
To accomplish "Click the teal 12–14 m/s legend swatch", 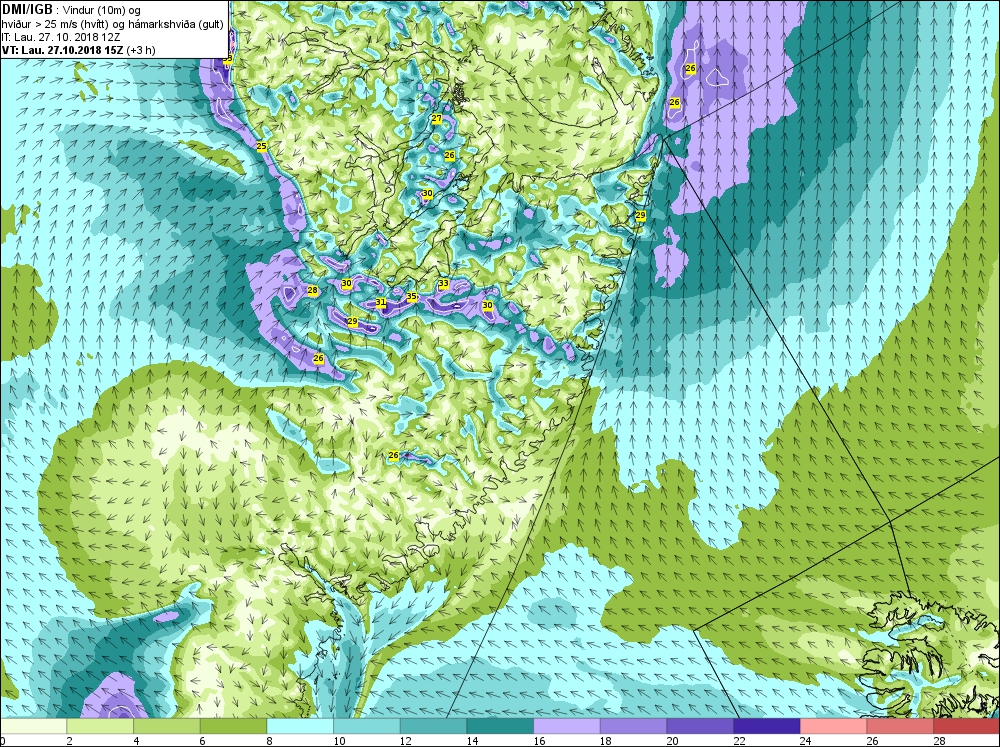I will [x=433, y=726].
